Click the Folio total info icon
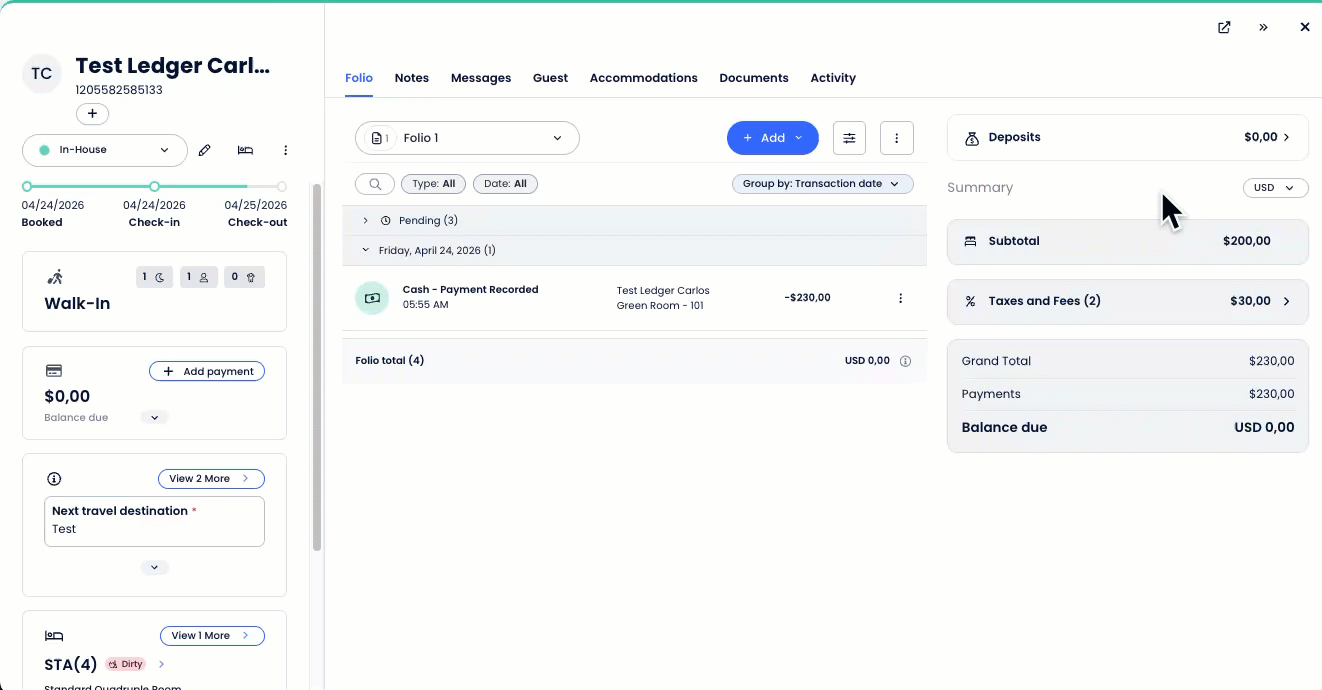1322x690 pixels. tap(905, 361)
